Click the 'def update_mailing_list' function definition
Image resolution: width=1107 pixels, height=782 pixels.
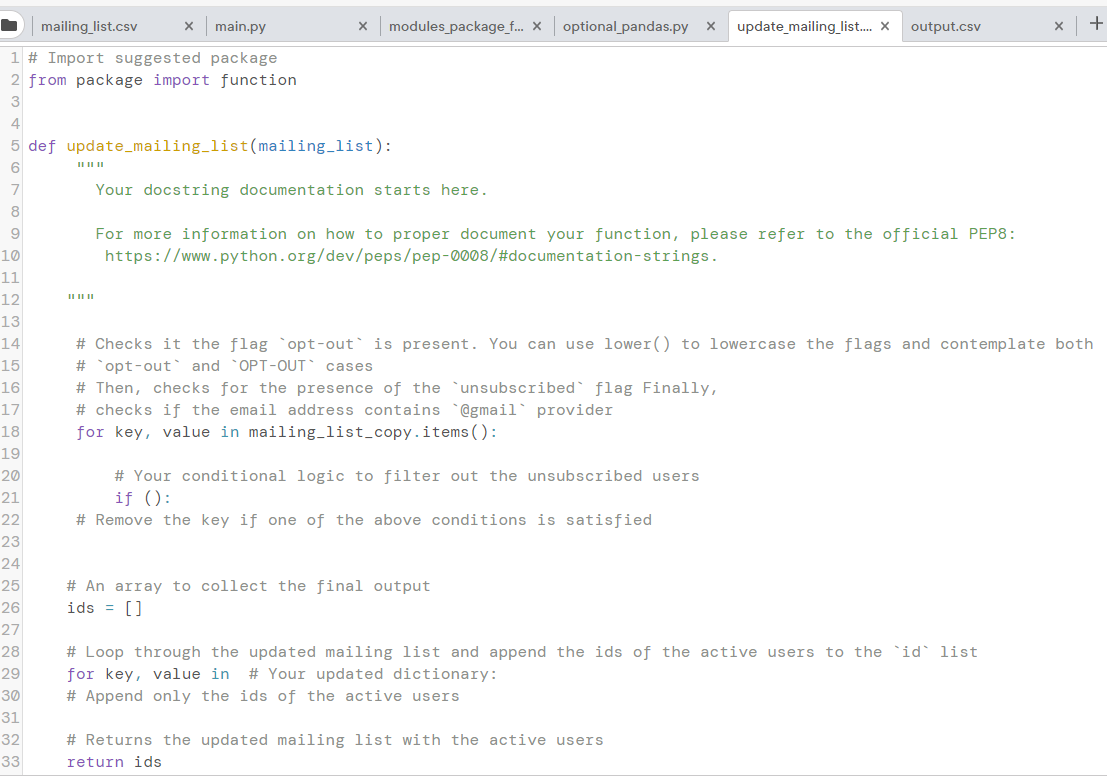pos(210,145)
